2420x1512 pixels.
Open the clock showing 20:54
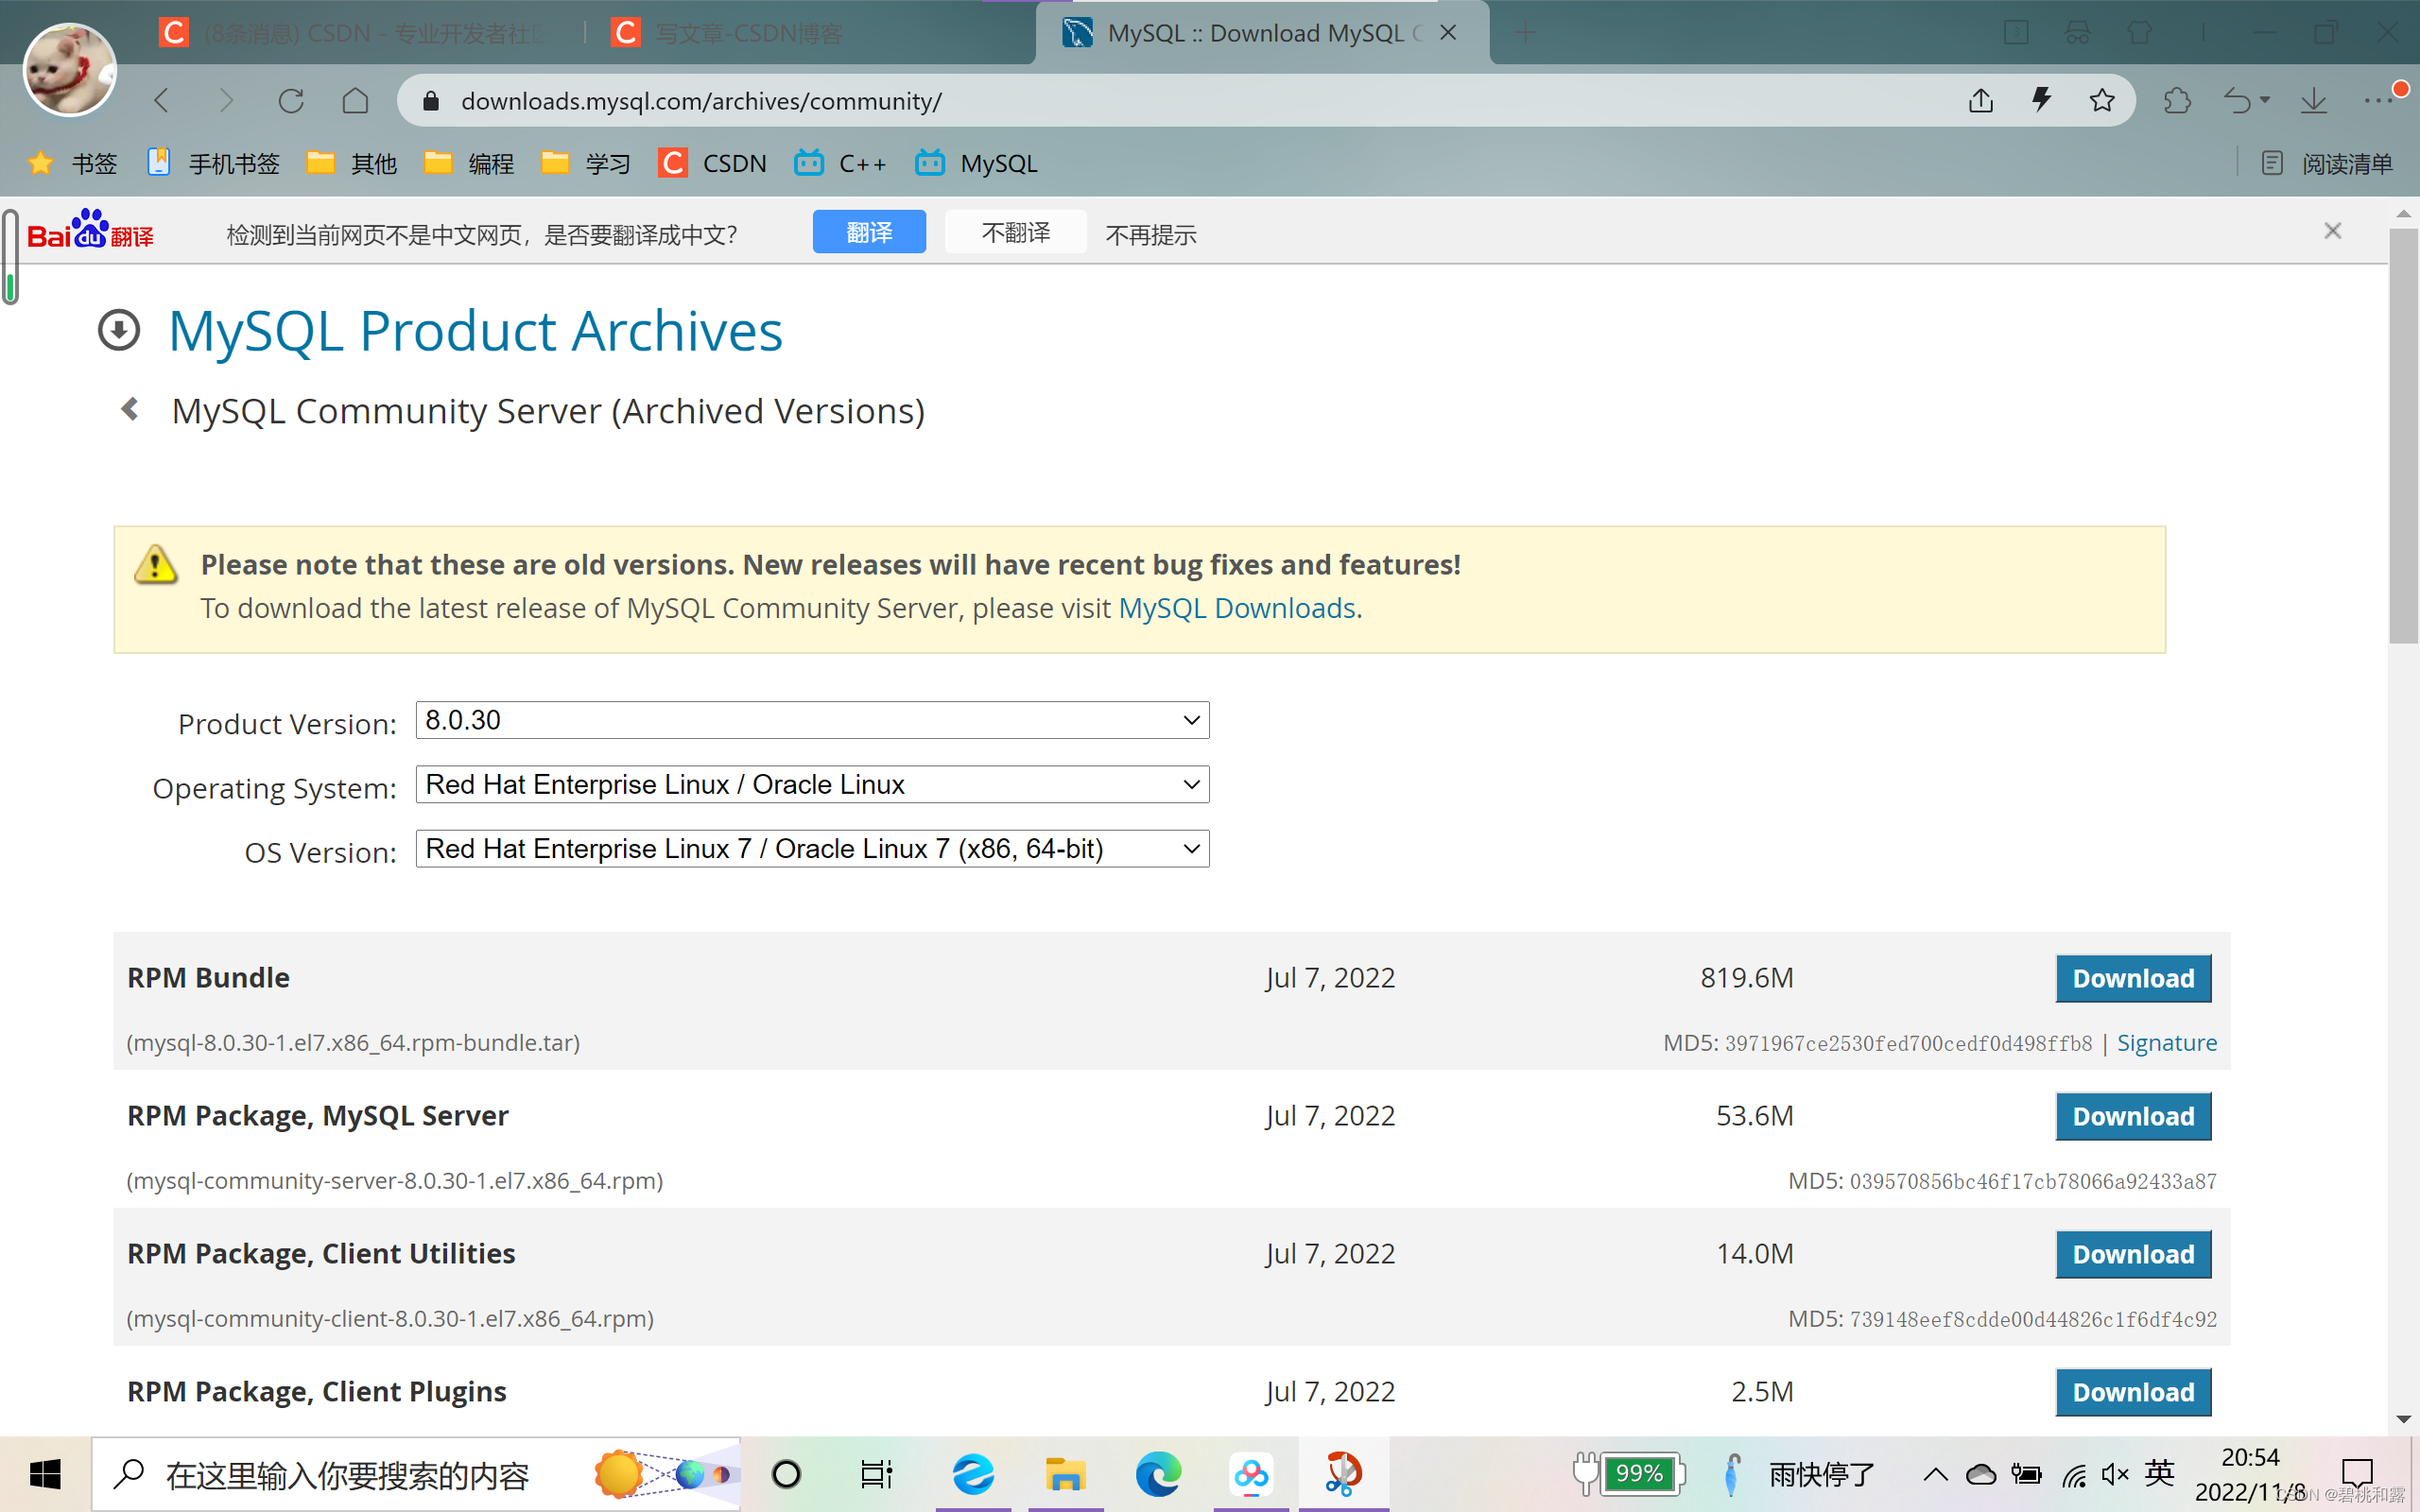click(x=2250, y=1474)
